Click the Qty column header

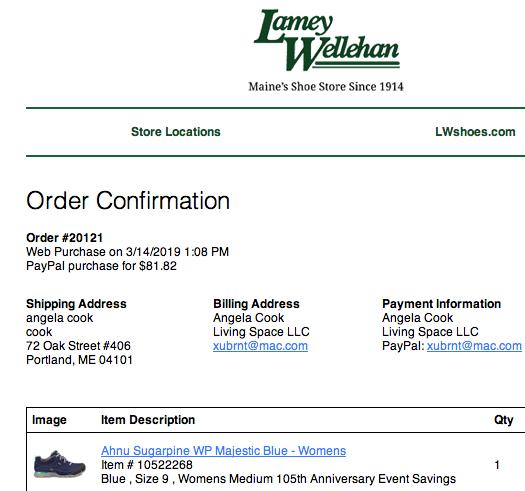(504, 420)
